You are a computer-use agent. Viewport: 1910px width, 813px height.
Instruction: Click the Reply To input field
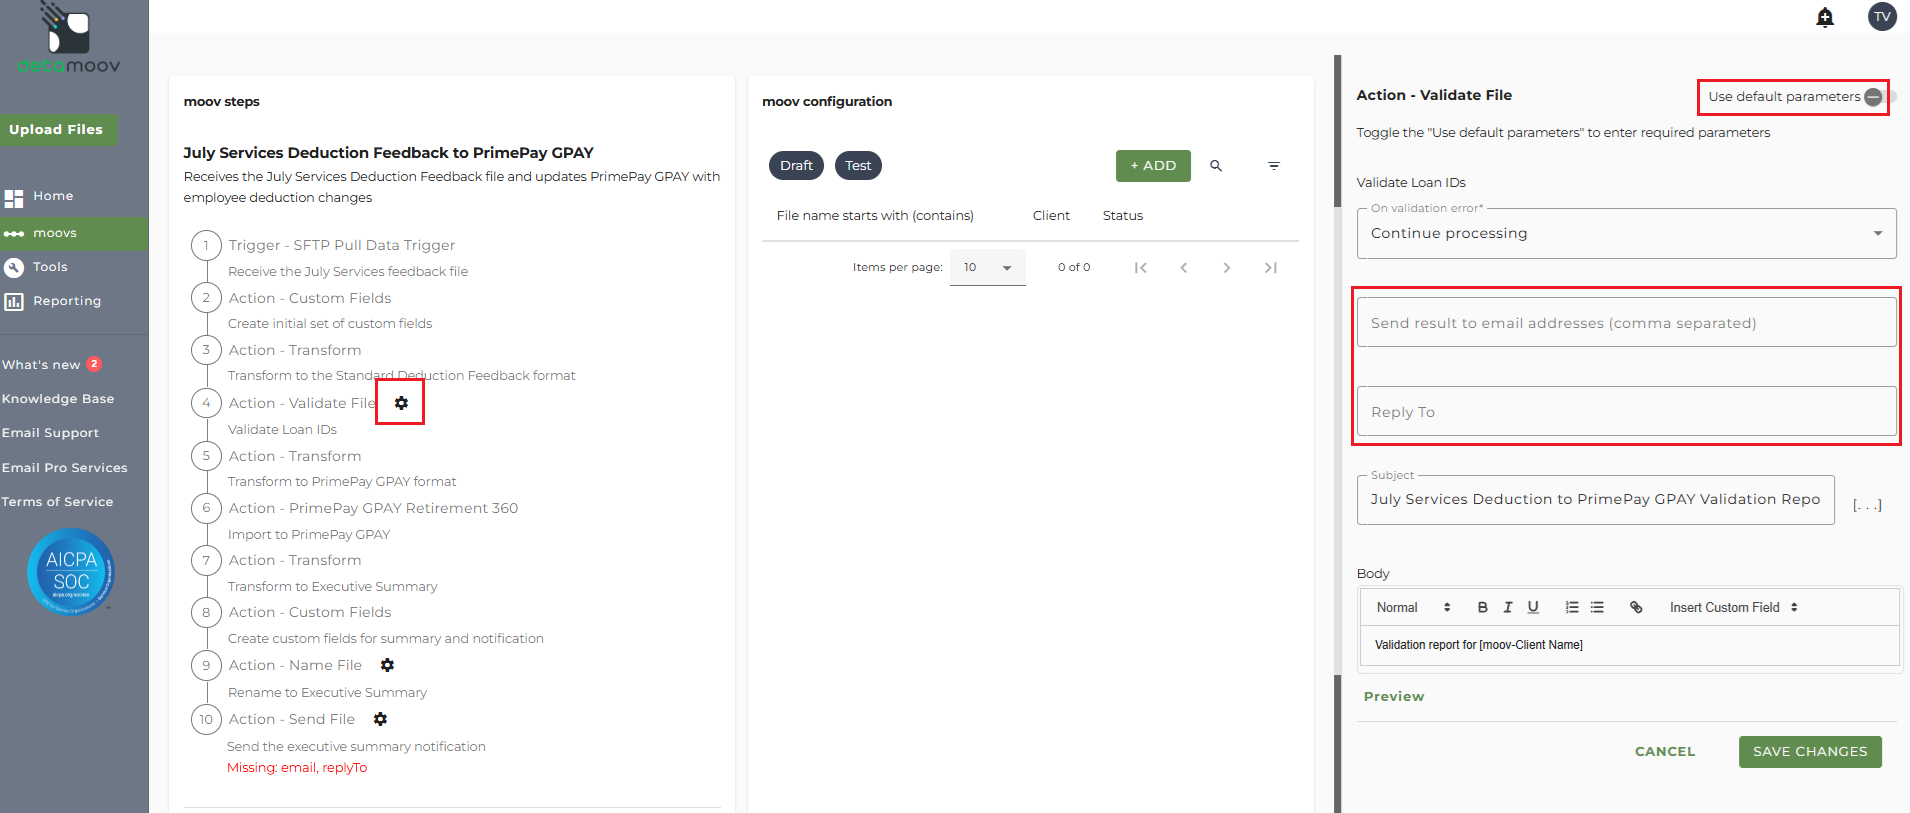click(x=1626, y=412)
